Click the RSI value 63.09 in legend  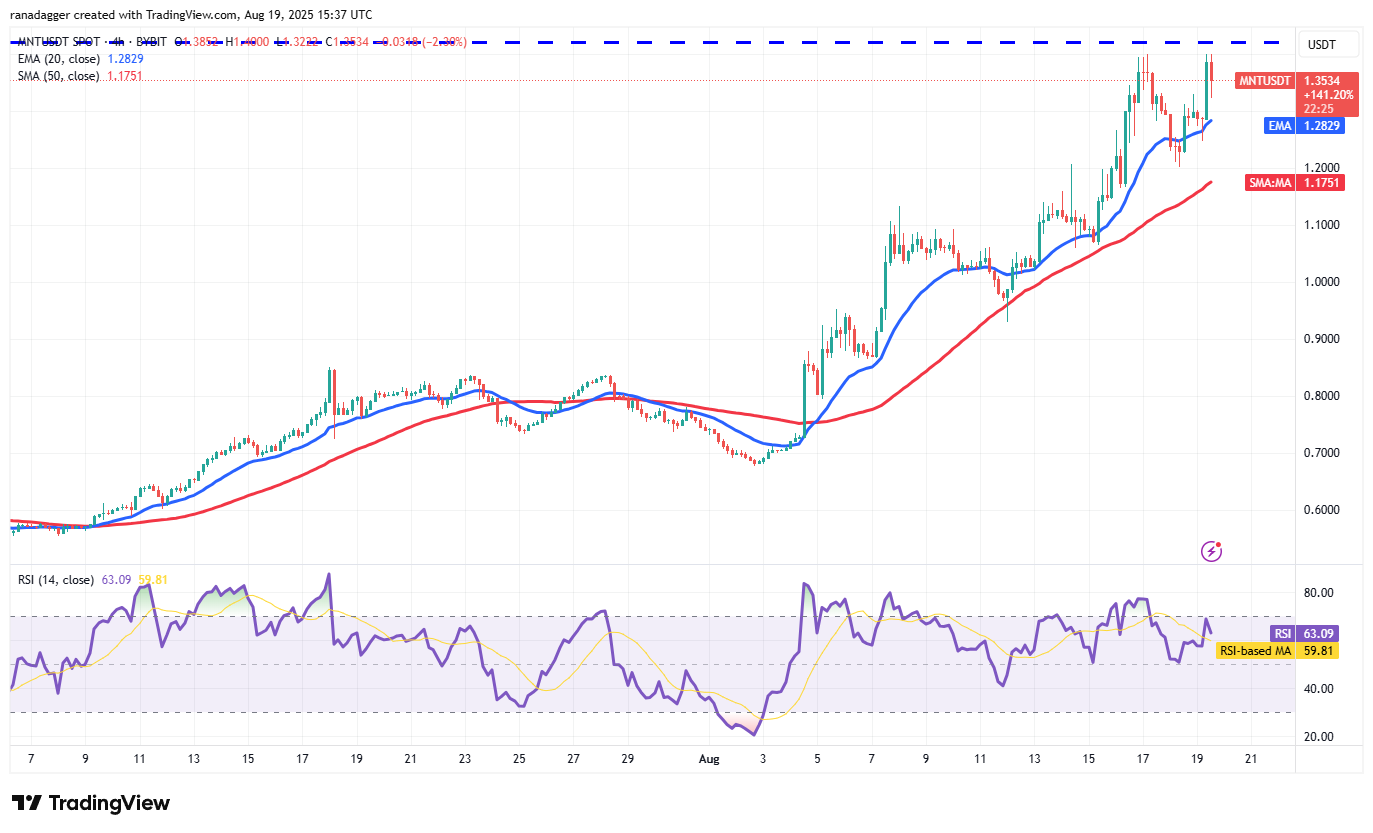click(117, 579)
